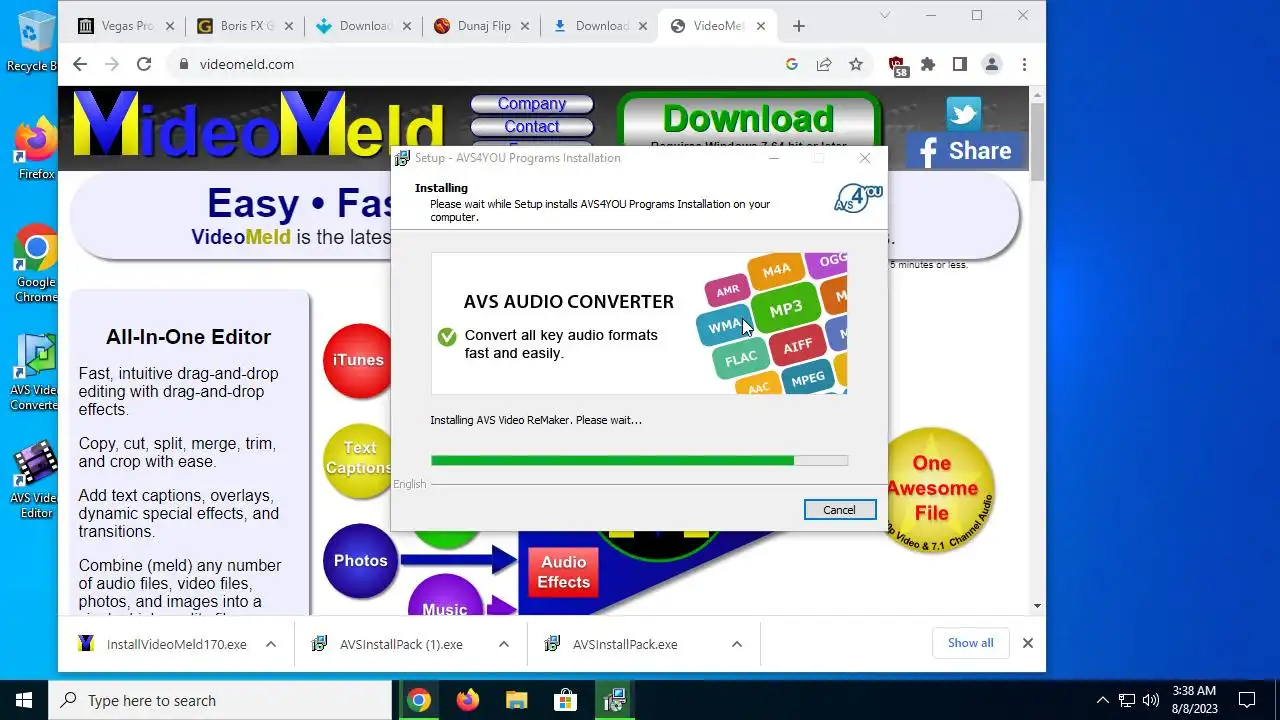Bookmark this page with the star icon
Image resolution: width=1280 pixels, height=720 pixels.
(x=856, y=64)
